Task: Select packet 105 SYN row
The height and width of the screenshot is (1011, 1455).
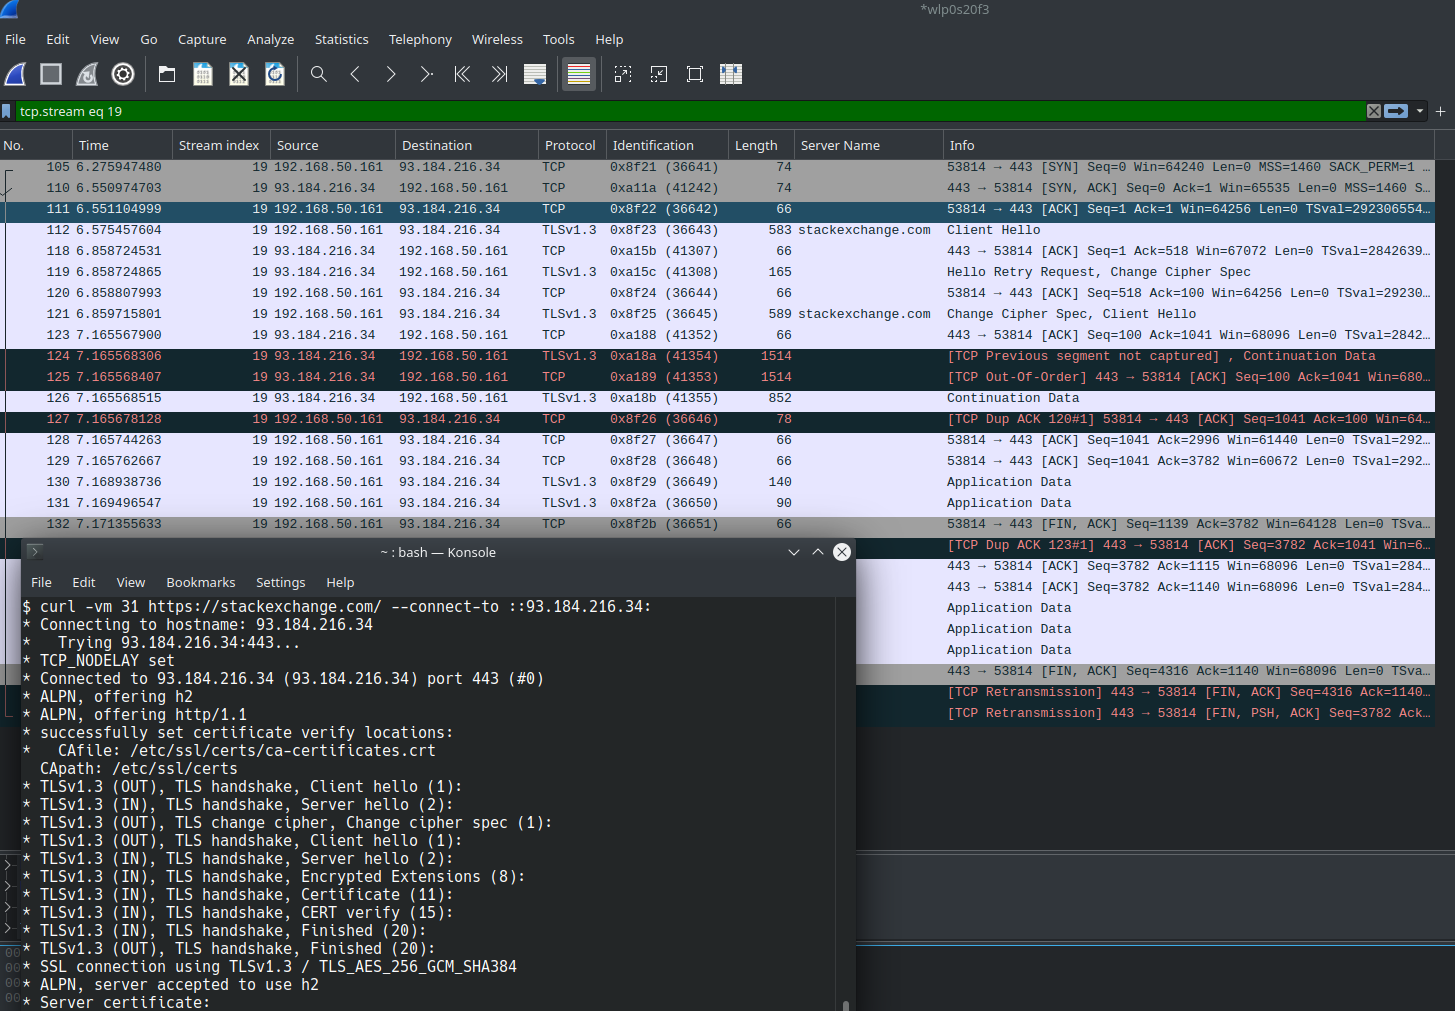Action: tap(717, 167)
